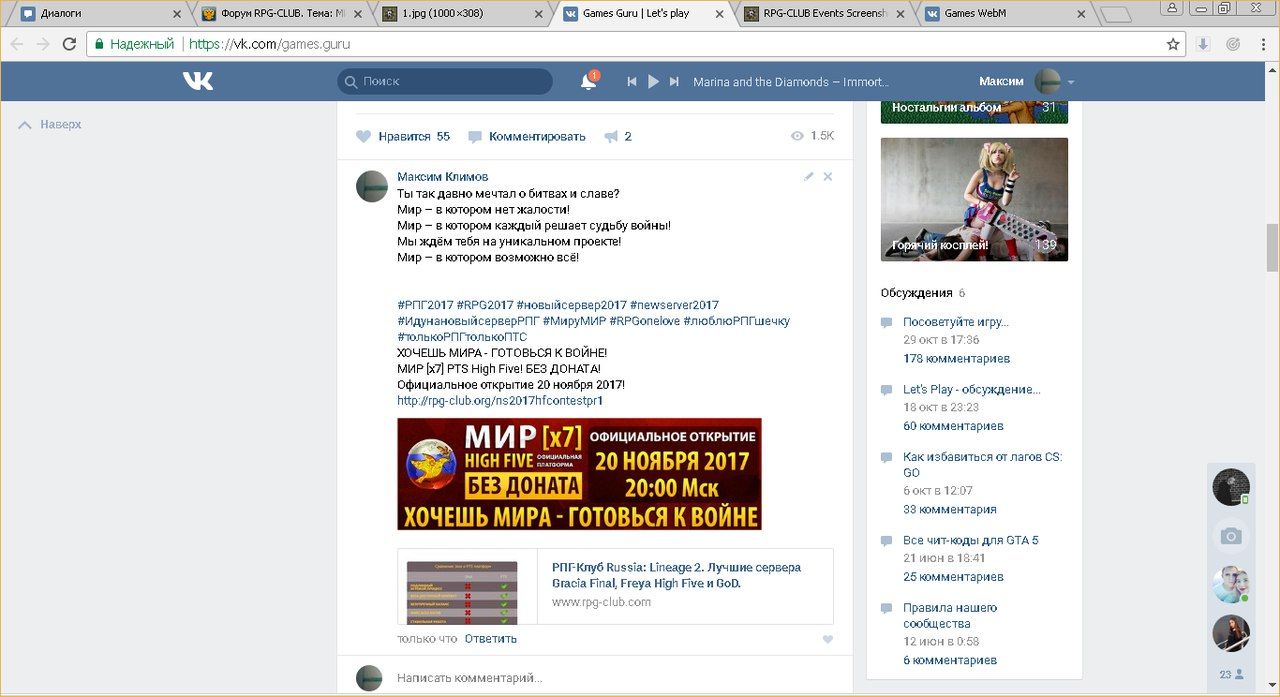This screenshot has height=697, width=1280.
Task: Switch to Games WebM tab
Action: point(1005,14)
